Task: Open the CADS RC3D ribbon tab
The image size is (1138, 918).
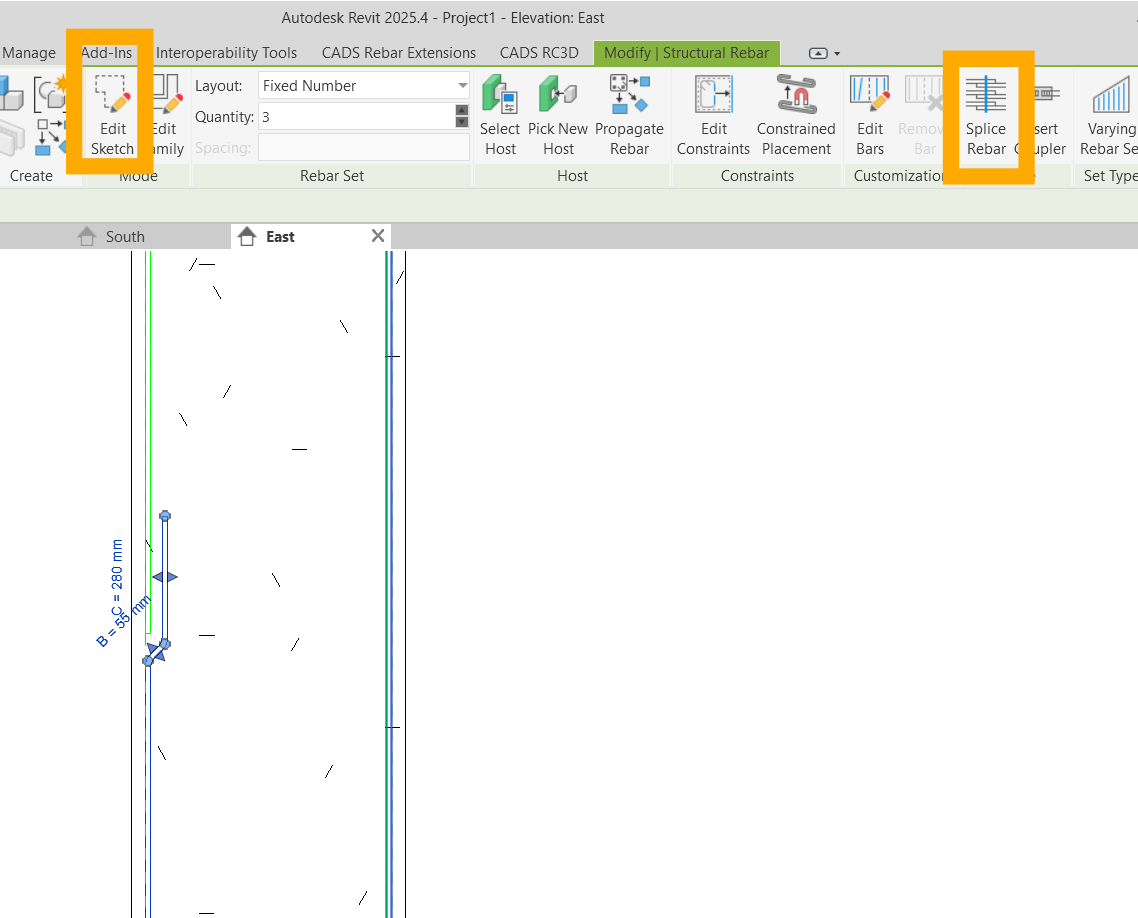Action: (540, 52)
